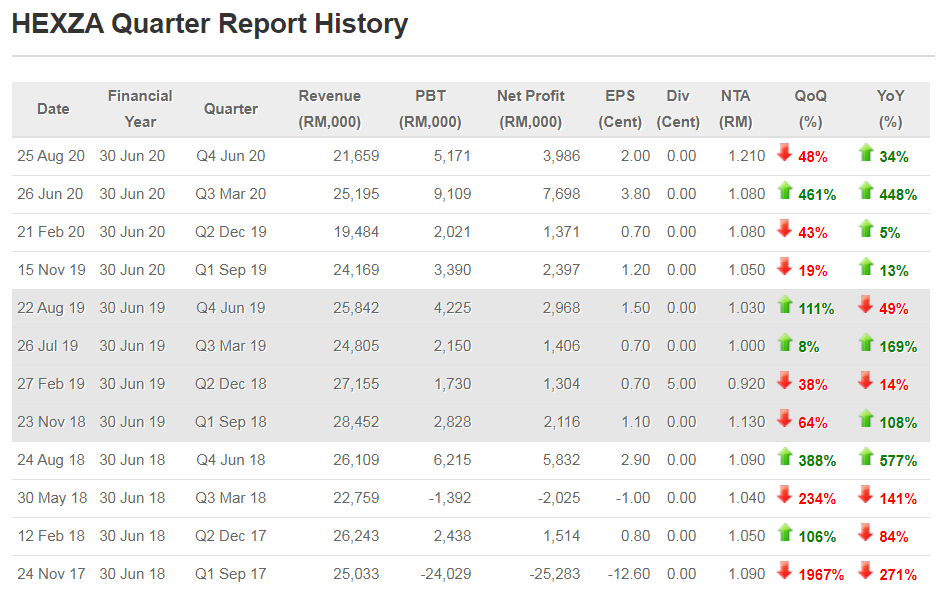The width and height of the screenshot is (941, 604).
Task: Click the red down arrow beside 49% YoY
Action: coord(865,305)
